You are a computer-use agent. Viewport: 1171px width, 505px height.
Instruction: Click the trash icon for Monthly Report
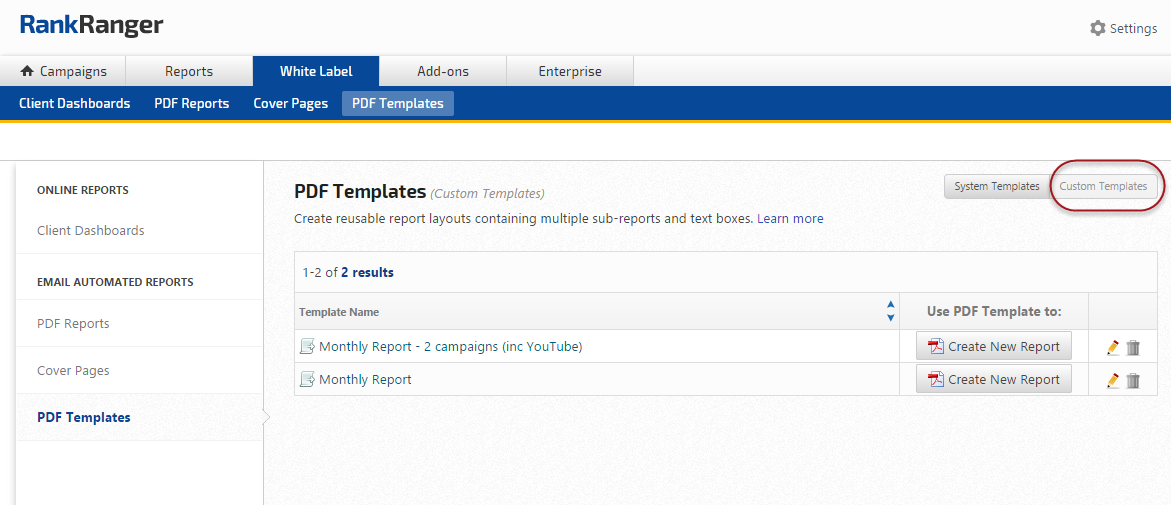tap(1133, 380)
